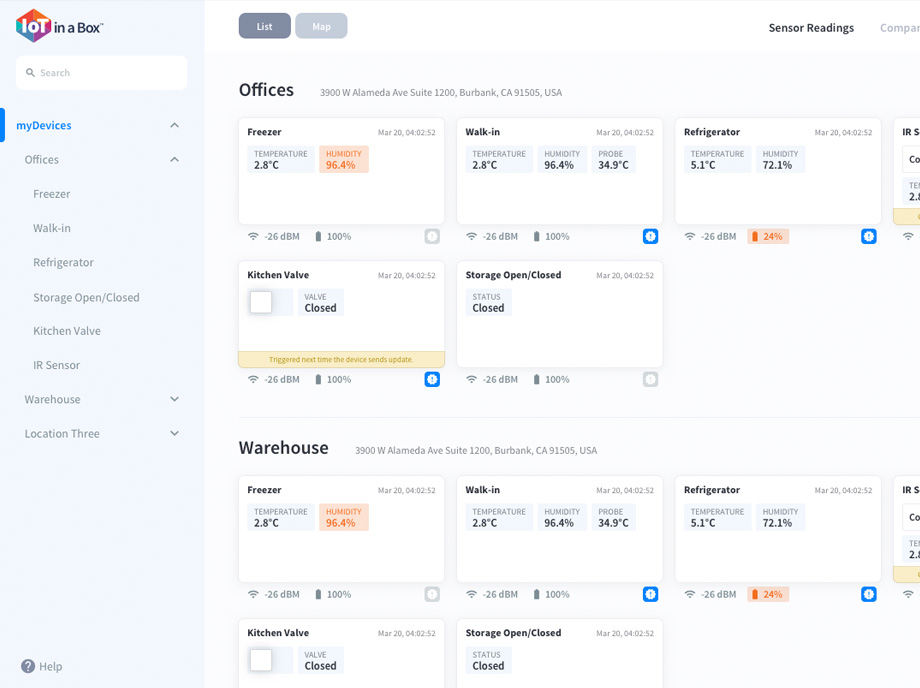Click wifi signal icon under Offices Walk-in card

pos(471,236)
